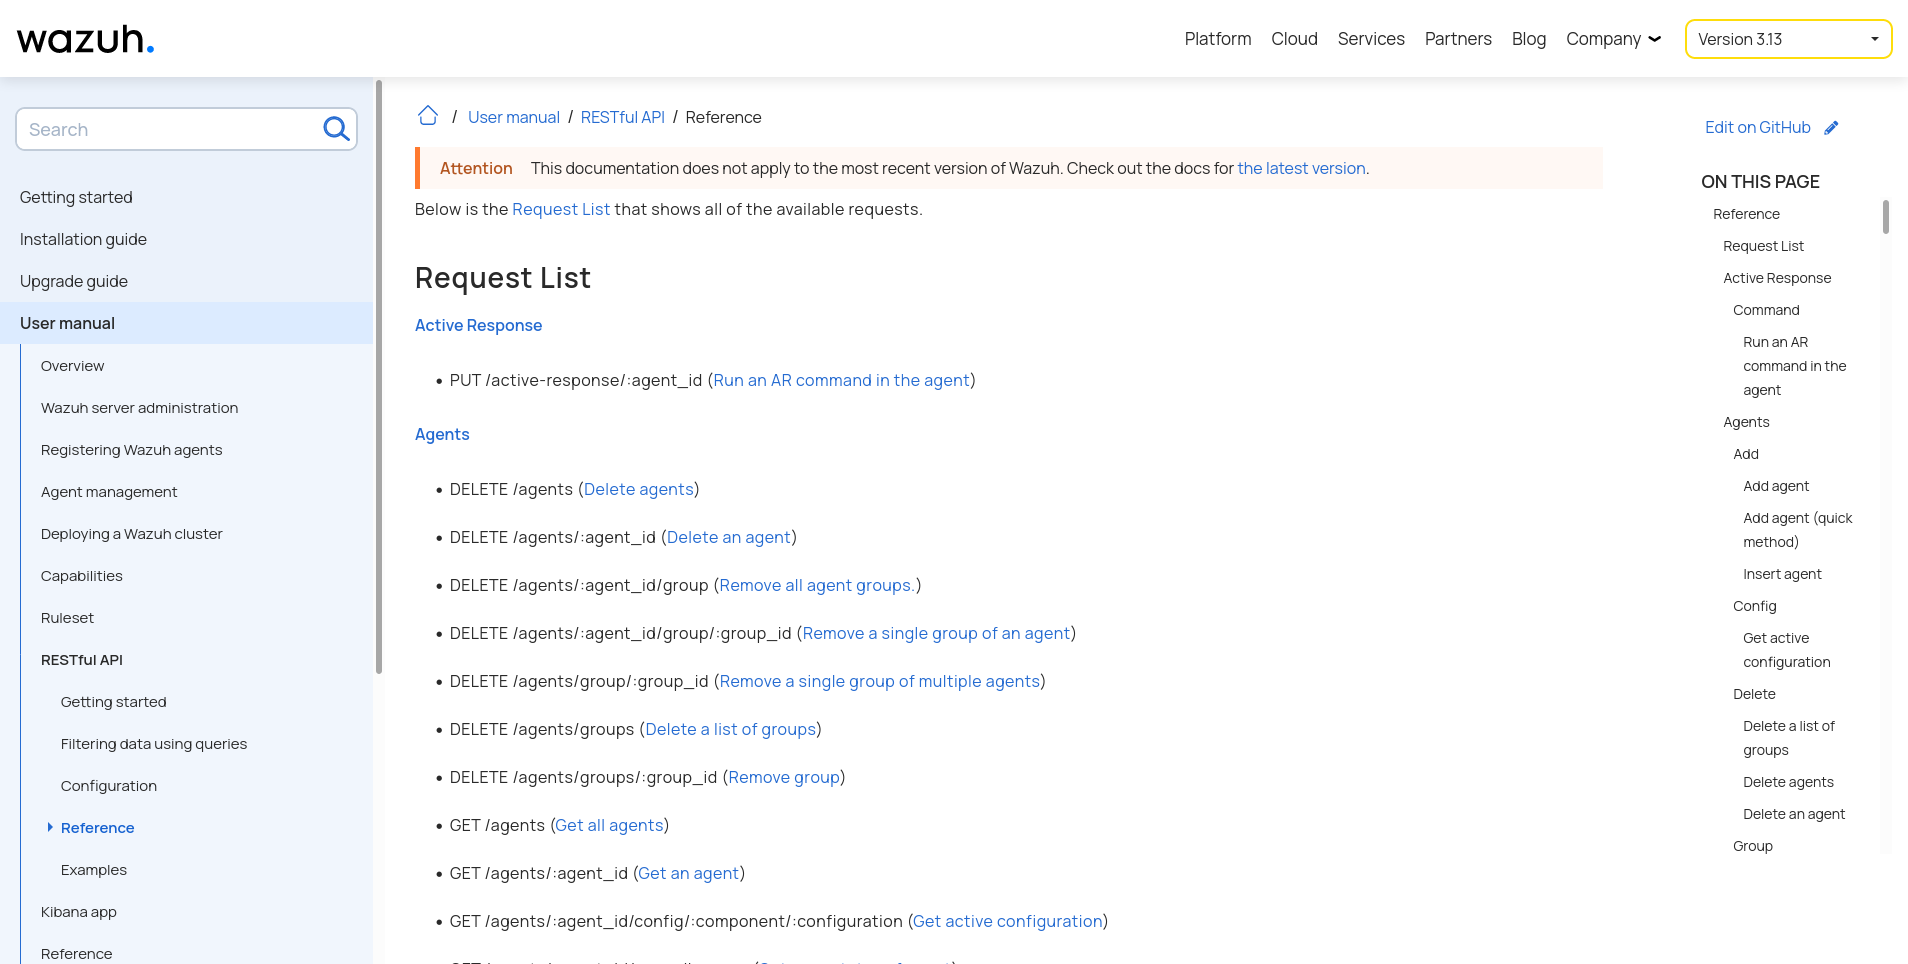Click the home icon in the breadcrumb

pyautogui.click(x=427, y=116)
